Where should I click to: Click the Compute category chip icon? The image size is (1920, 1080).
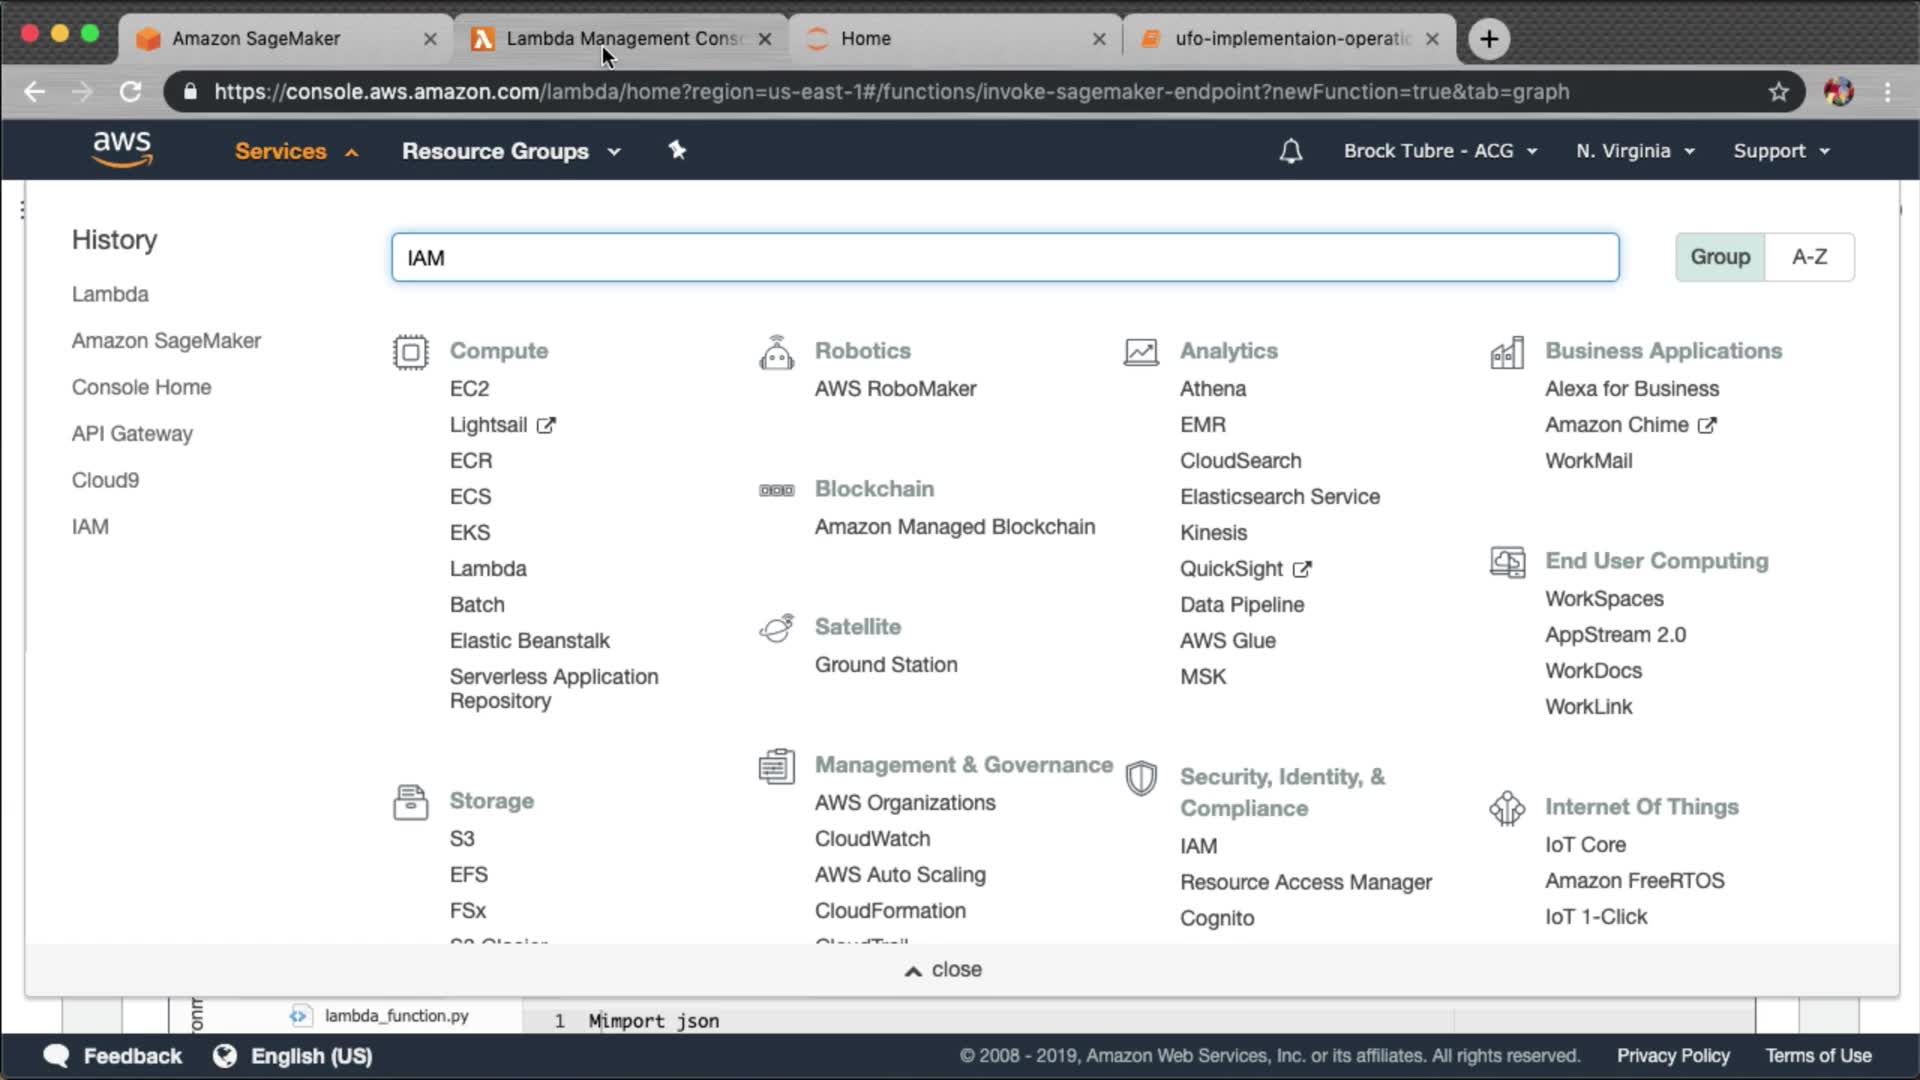(x=410, y=352)
